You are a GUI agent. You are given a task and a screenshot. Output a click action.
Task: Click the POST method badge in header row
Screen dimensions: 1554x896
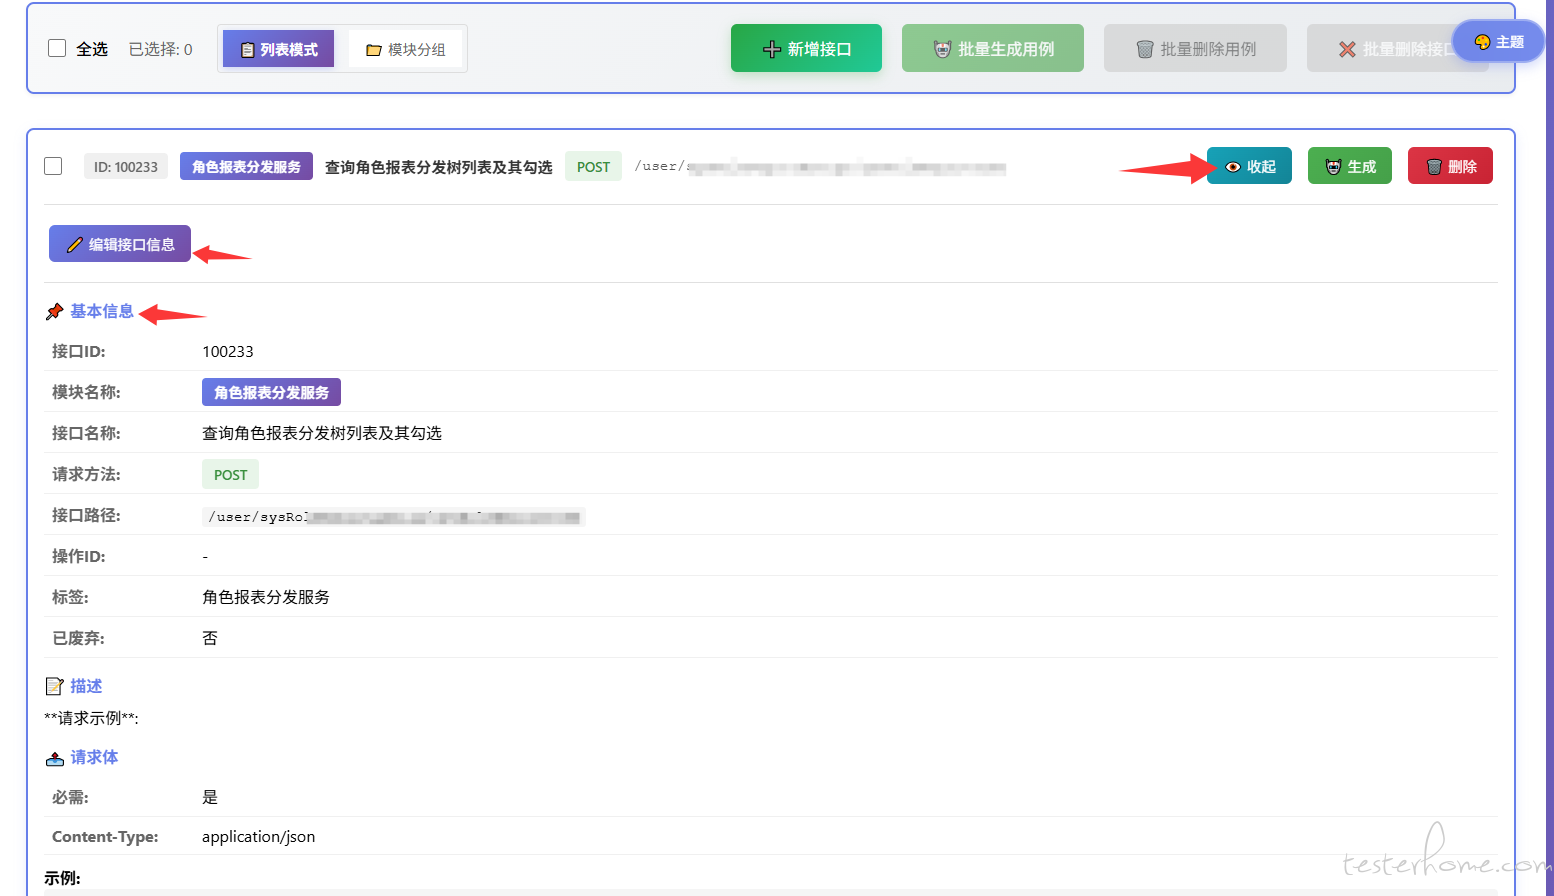point(593,166)
